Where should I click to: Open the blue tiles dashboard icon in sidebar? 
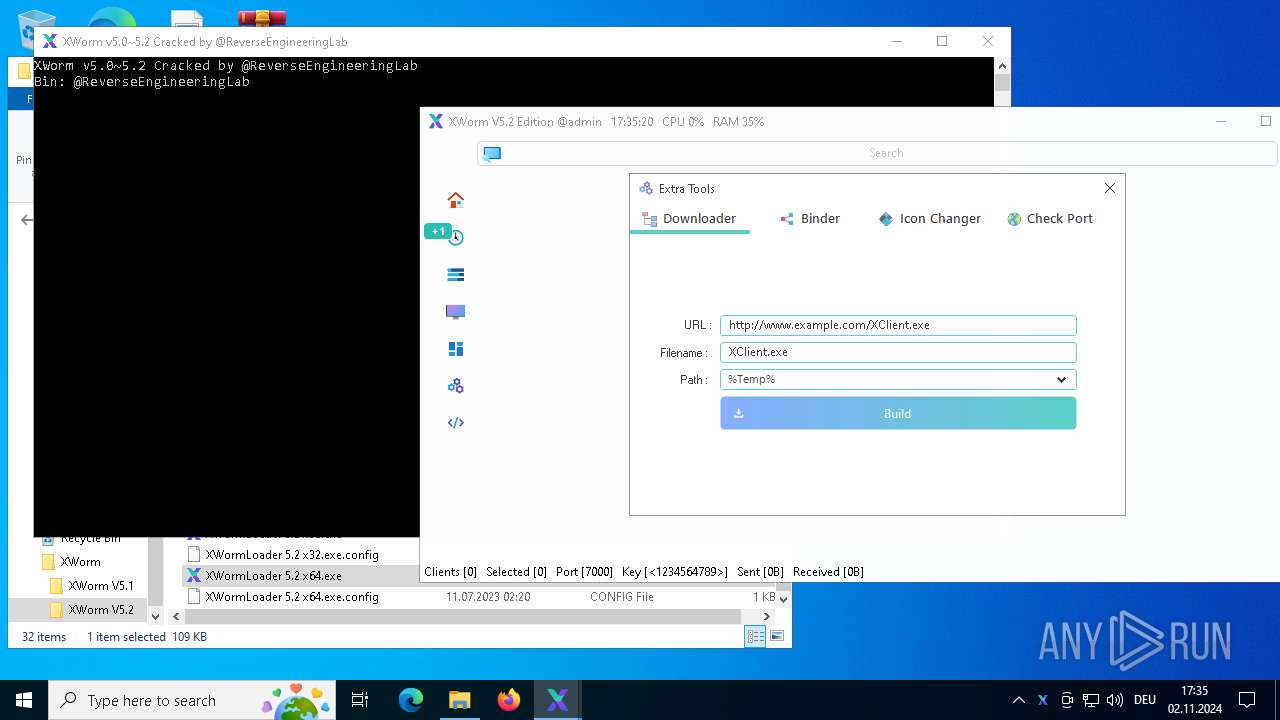point(455,349)
